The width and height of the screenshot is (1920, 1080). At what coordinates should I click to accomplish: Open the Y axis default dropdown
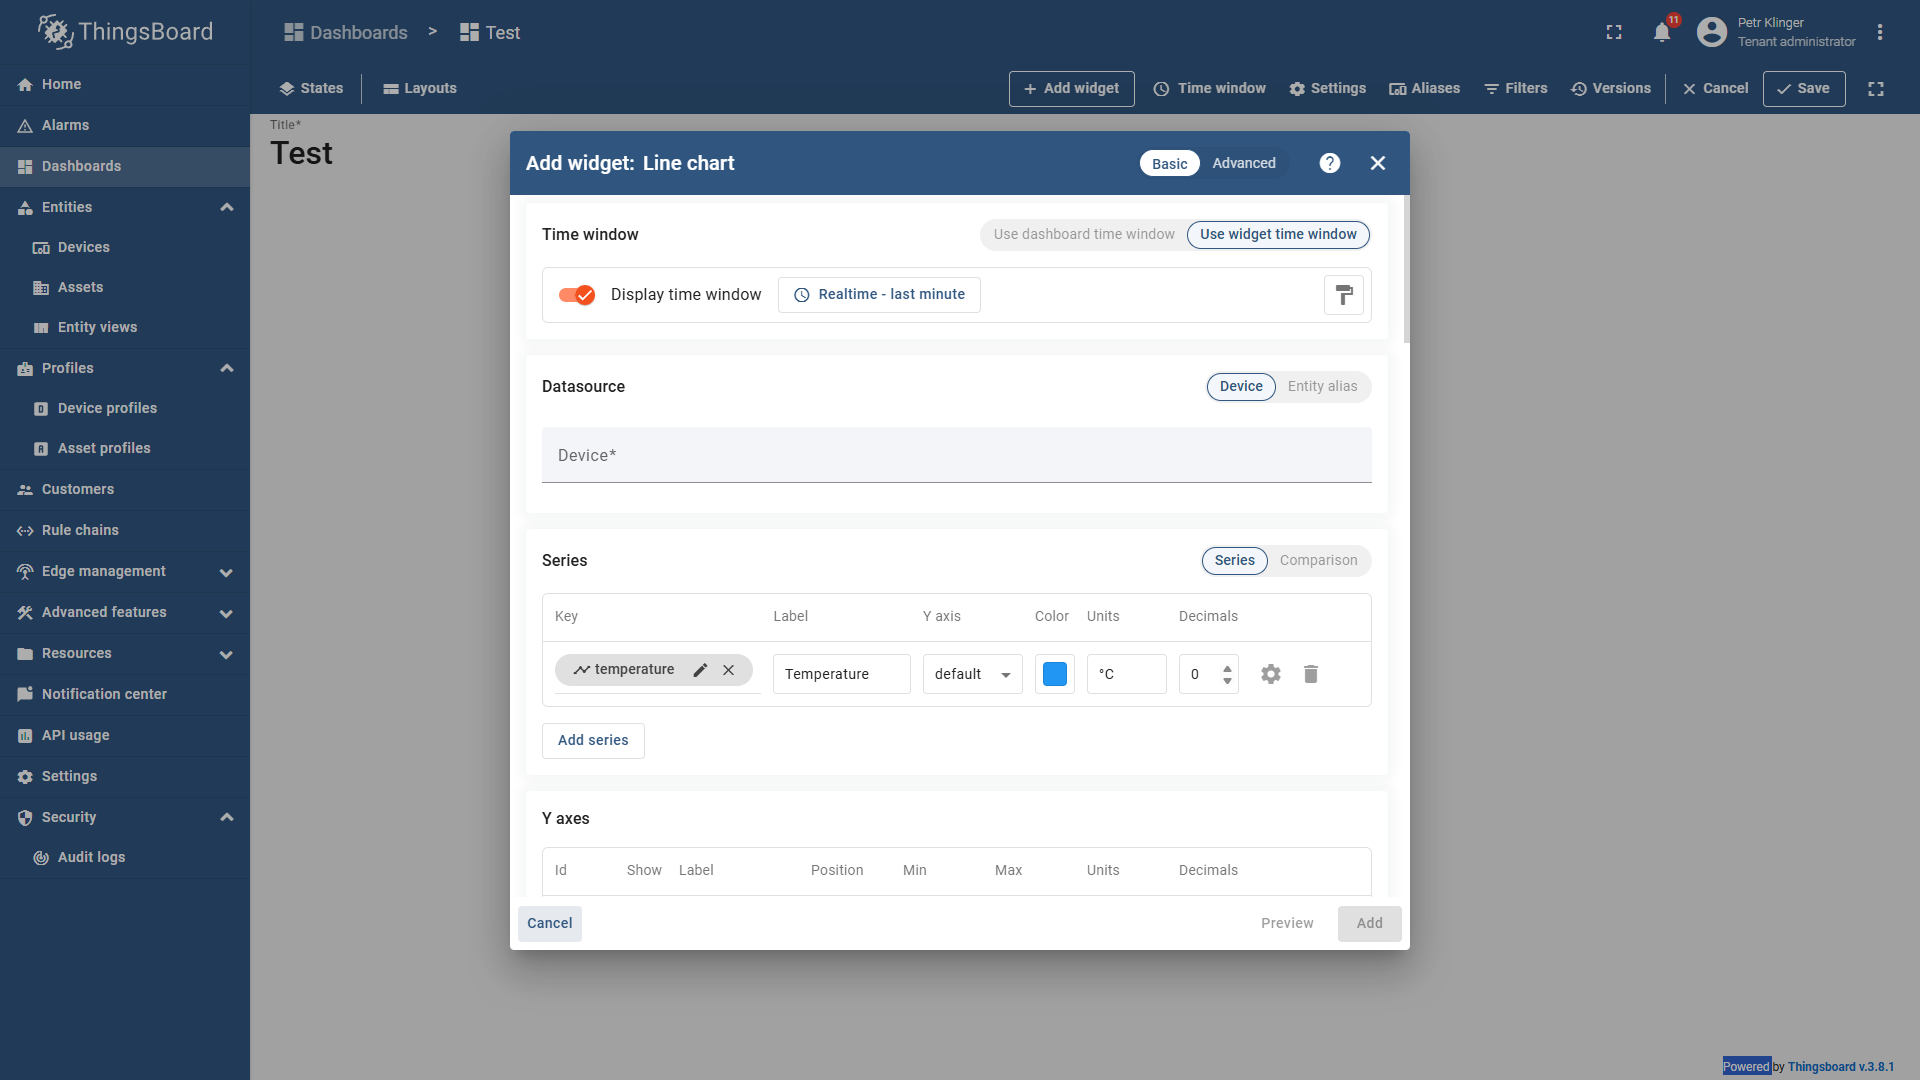[970, 673]
